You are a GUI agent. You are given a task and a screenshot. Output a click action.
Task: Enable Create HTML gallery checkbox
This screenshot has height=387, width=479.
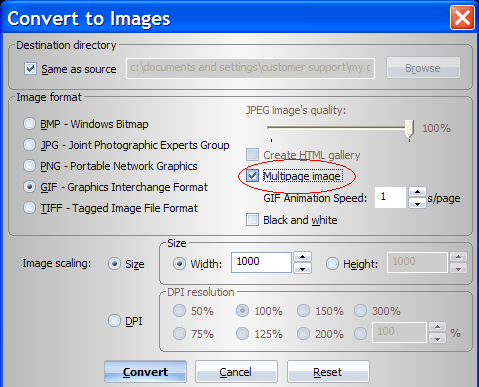pyautogui.click(x=252, y=155)
